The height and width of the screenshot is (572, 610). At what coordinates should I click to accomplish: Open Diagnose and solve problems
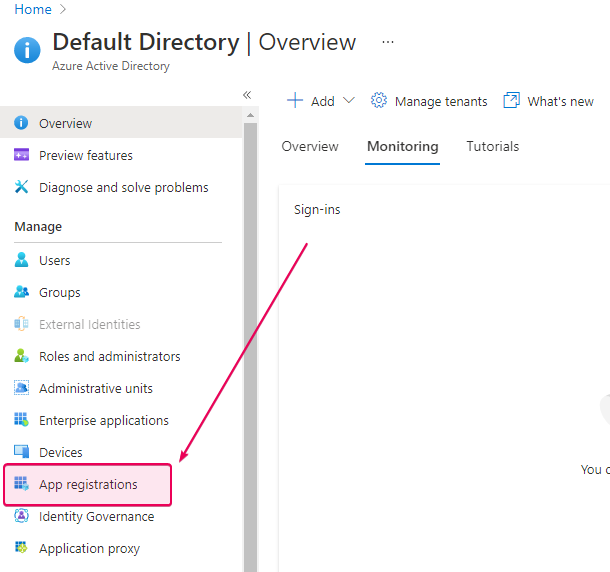124,188
